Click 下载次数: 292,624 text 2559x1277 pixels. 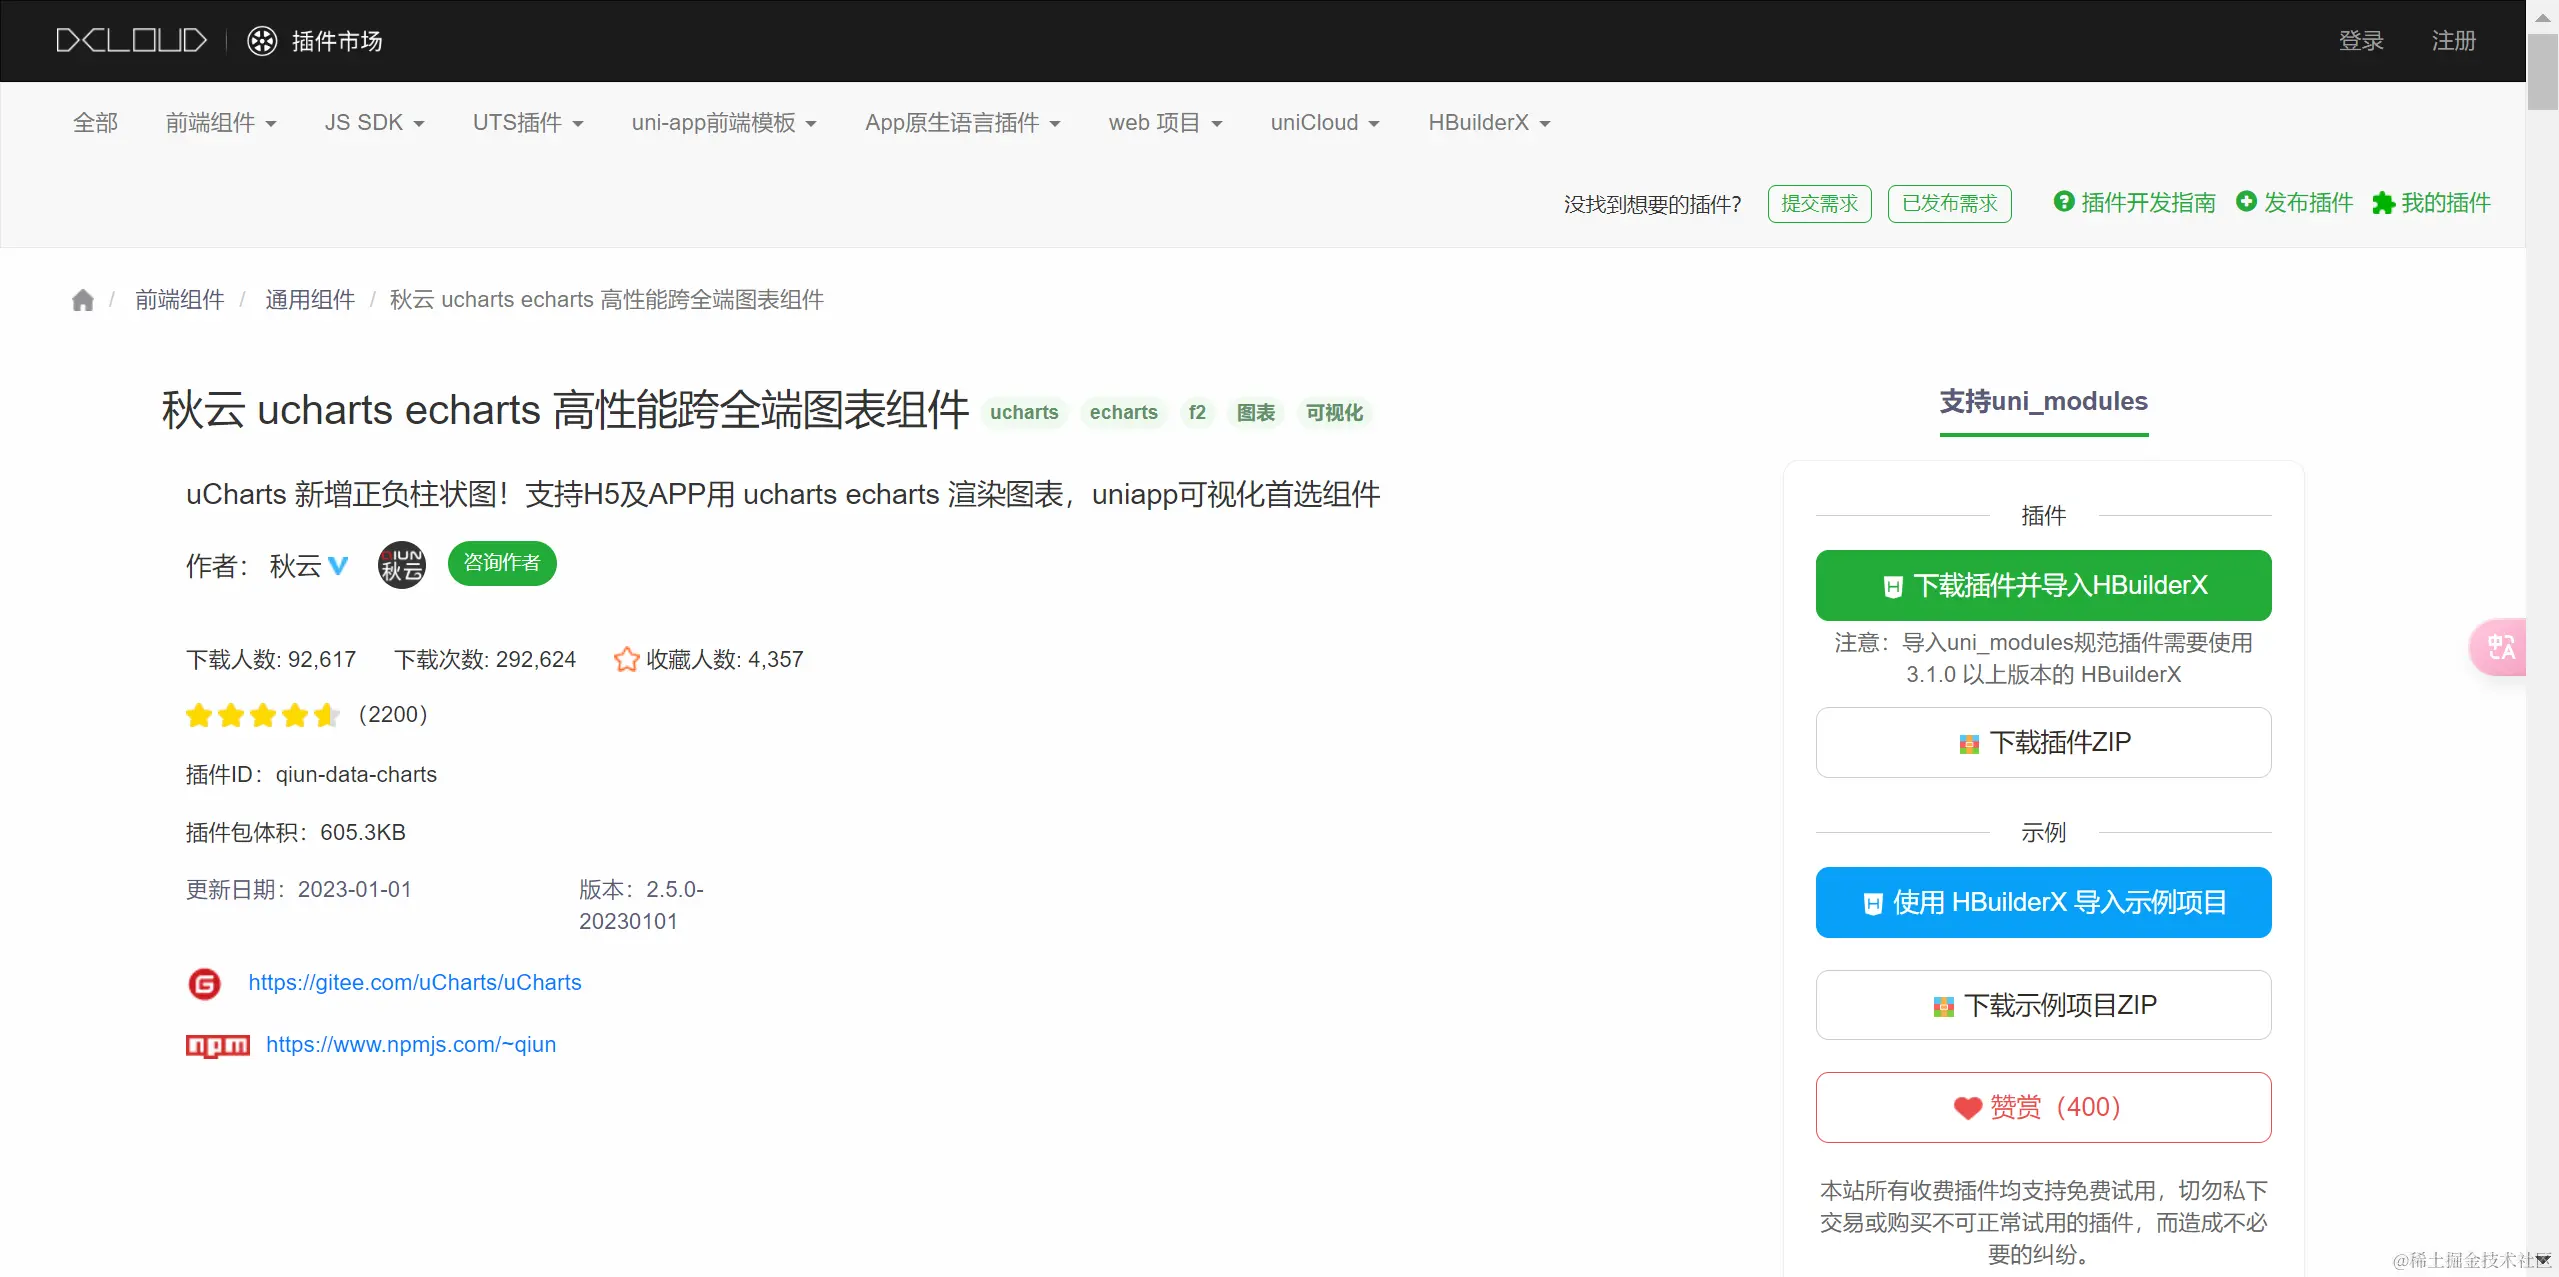click(485, 660)
